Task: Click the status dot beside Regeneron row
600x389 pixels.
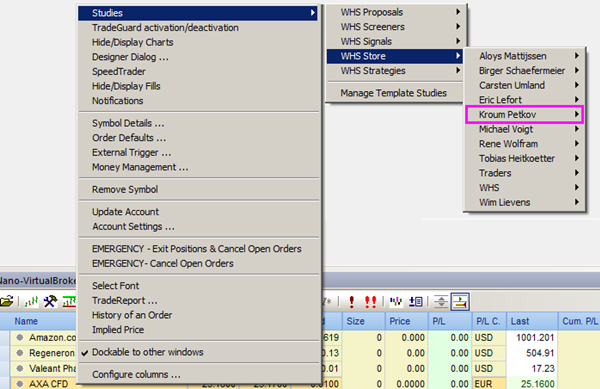Action: click(20, 353)
